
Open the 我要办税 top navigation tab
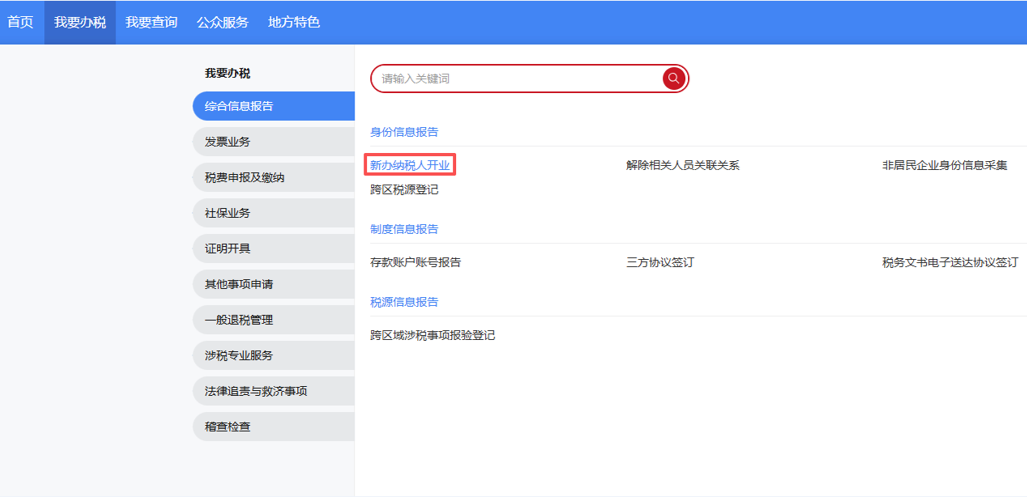[x=80, y=22]
